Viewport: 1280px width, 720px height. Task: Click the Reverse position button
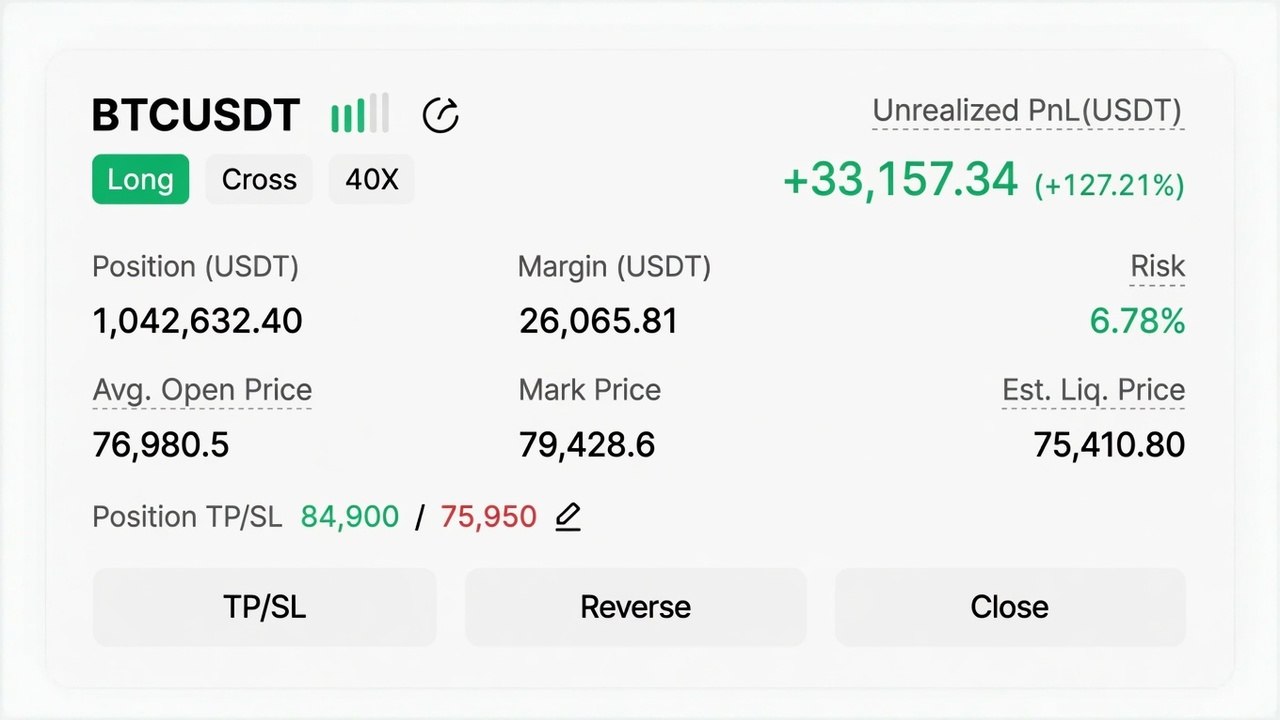636,607
